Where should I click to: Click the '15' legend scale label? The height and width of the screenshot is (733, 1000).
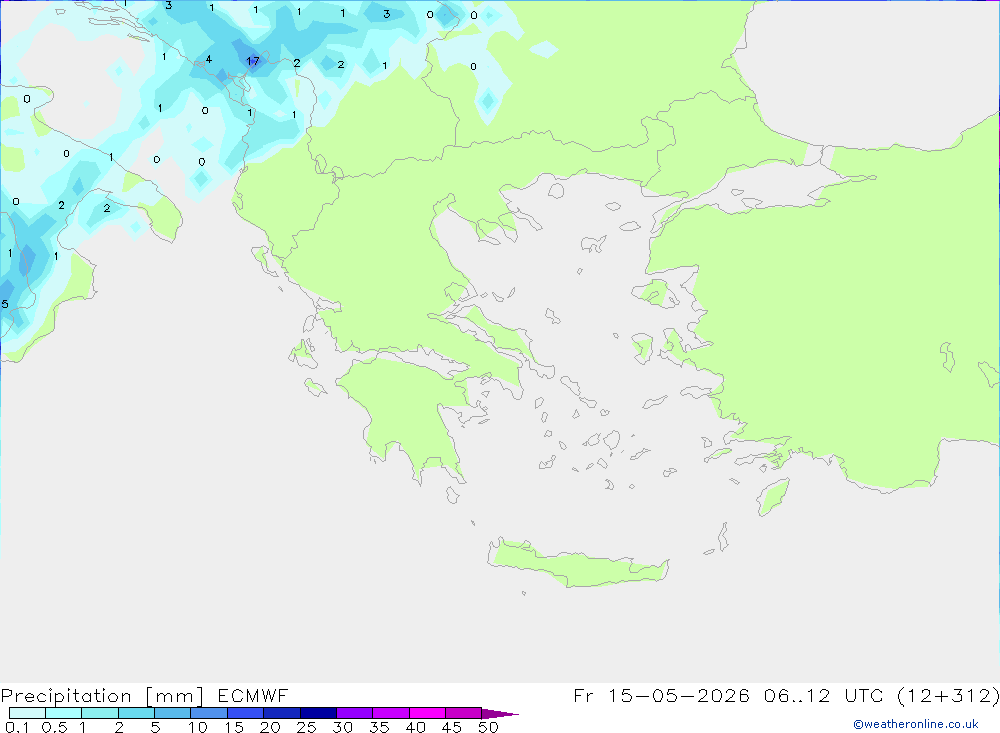[x=234, y=727]
